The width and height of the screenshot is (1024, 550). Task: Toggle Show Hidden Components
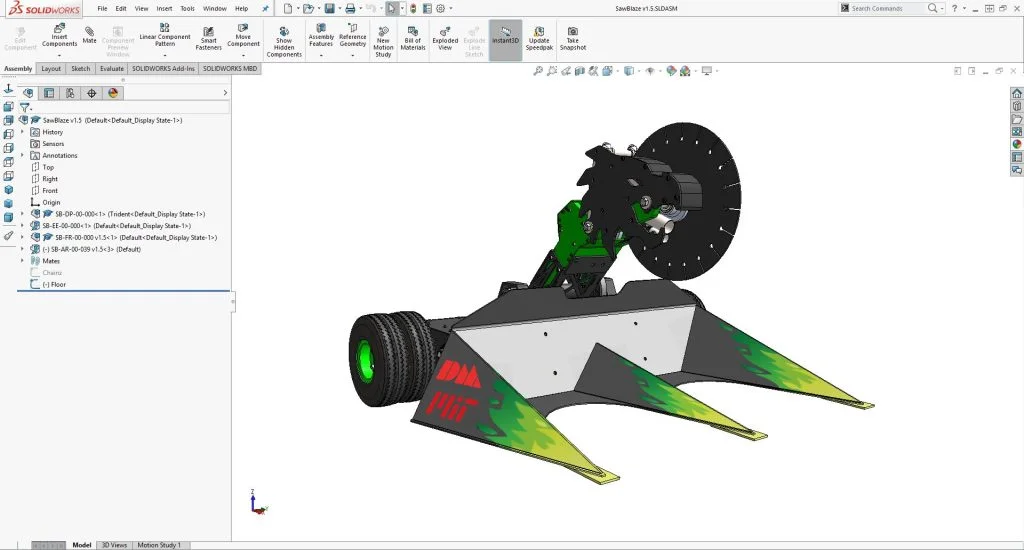284,40
